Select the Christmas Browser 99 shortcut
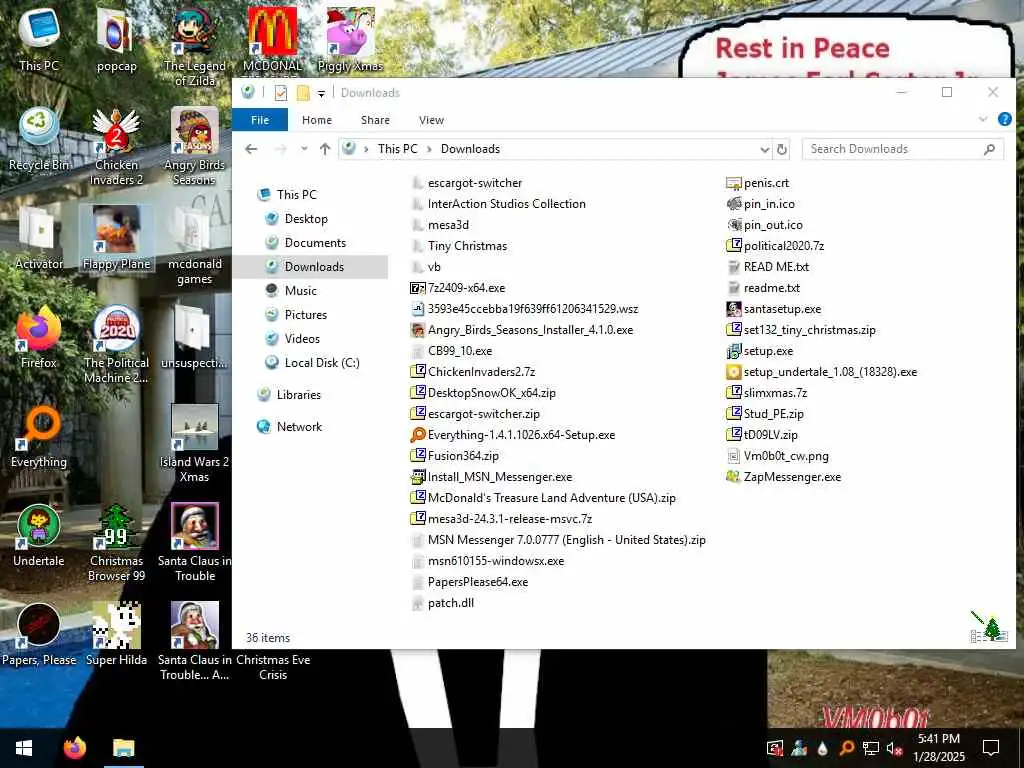 click(116, 543)
